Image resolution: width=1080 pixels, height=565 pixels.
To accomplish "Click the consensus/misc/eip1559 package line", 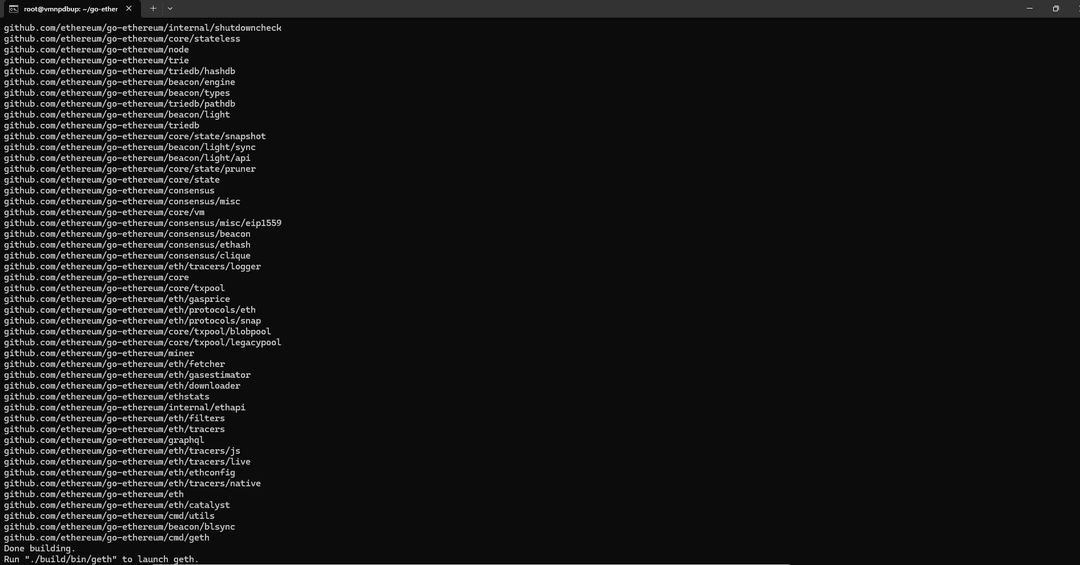I will 142,223.
